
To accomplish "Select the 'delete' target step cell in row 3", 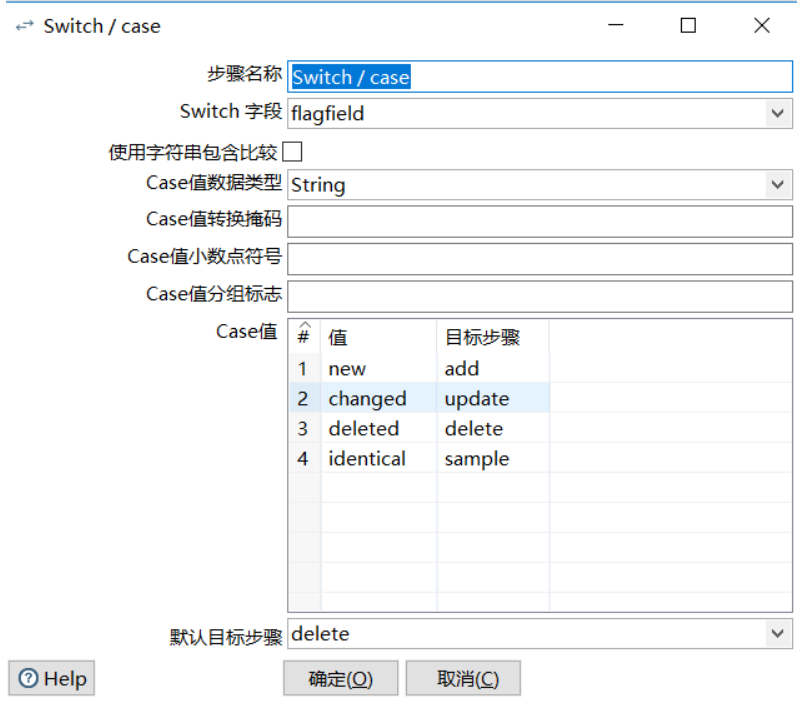I will point(493,428).
